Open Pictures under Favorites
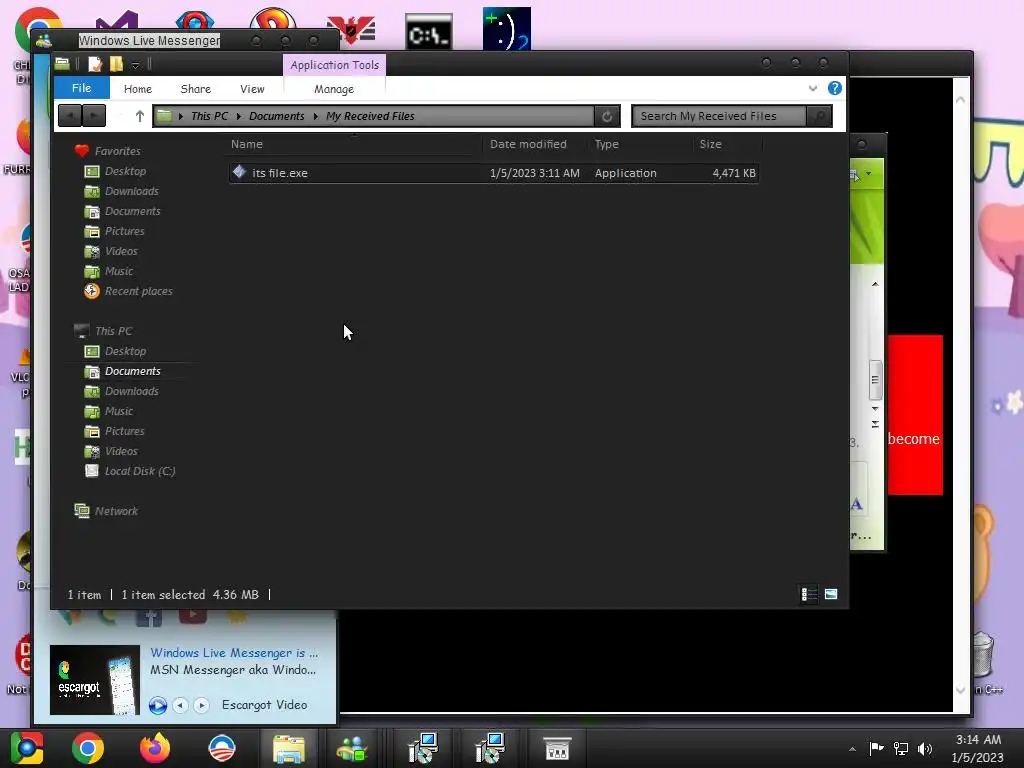This screenshot has width=1024, height=768. pos(125,231)
